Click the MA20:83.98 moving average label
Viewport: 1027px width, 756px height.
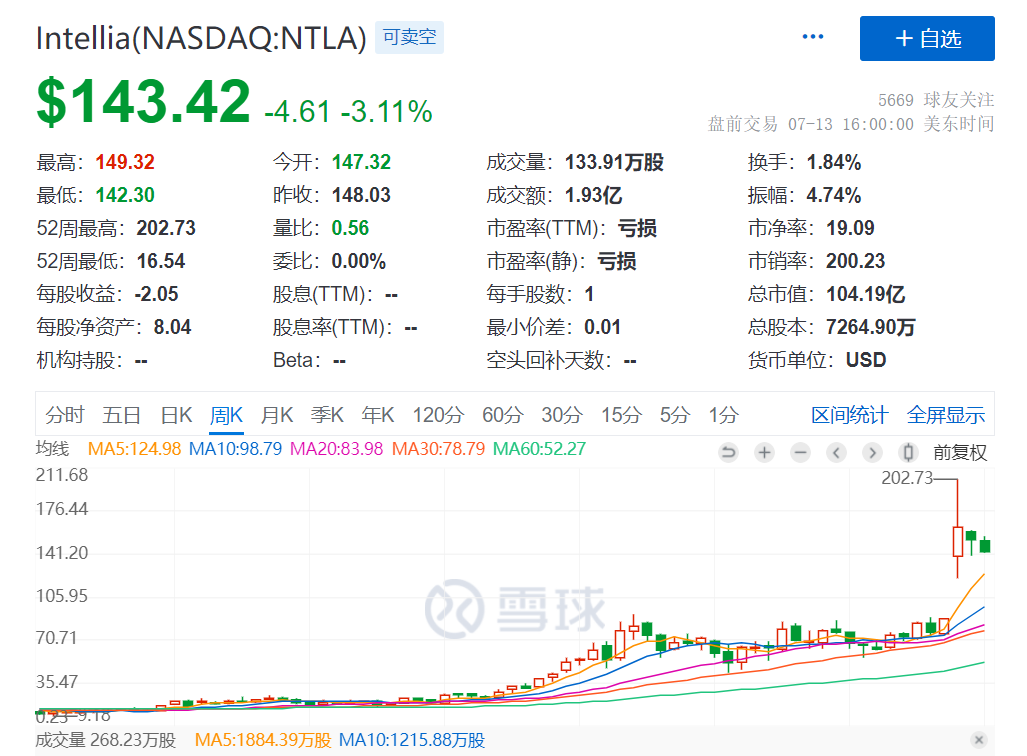337,449
